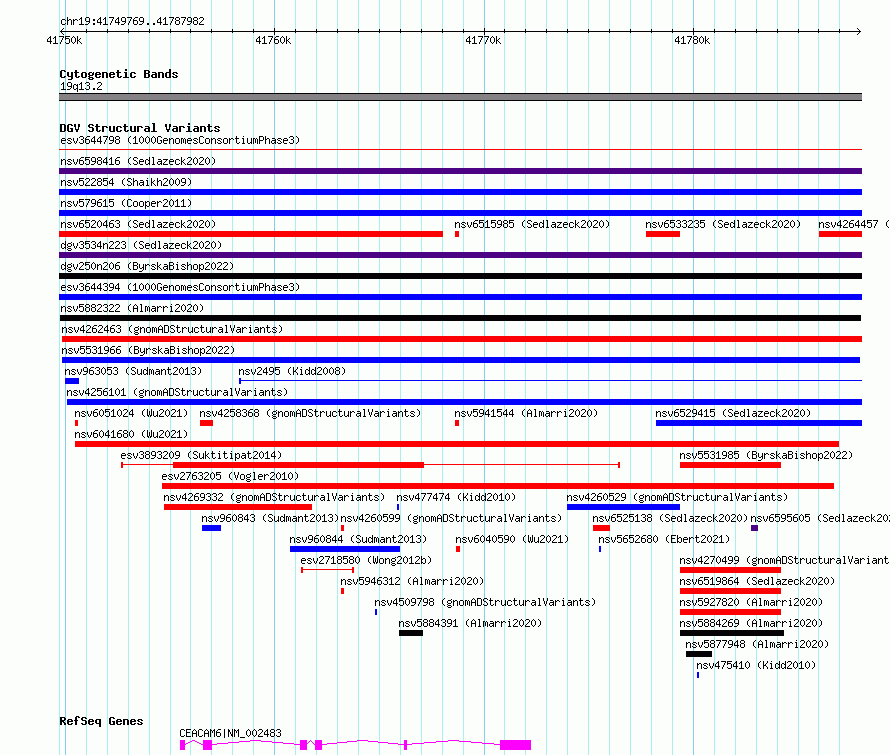Click esv2763205 Vogler2010 label
890x755 pixels.
(230, 476)
